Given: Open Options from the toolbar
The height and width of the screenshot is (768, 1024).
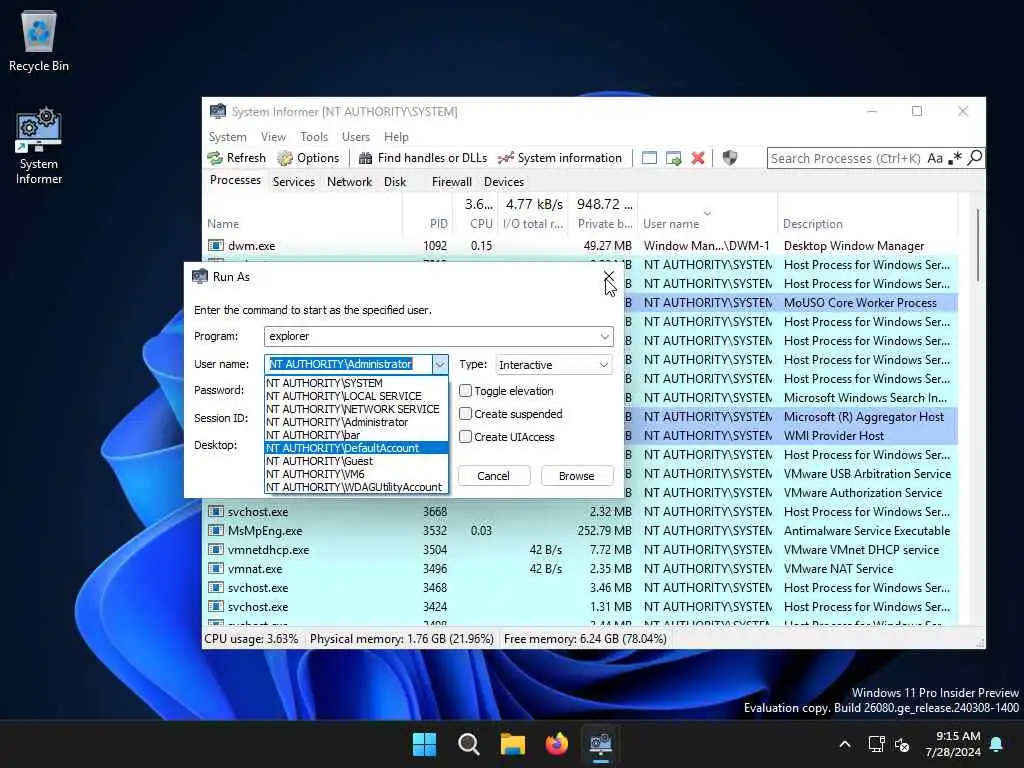Looking at the screenshot, I should coord(308,158).
